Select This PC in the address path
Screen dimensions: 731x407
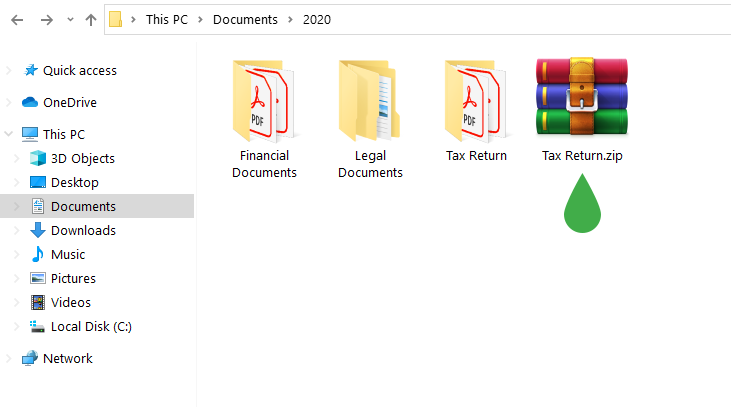[x=167, y=20]
